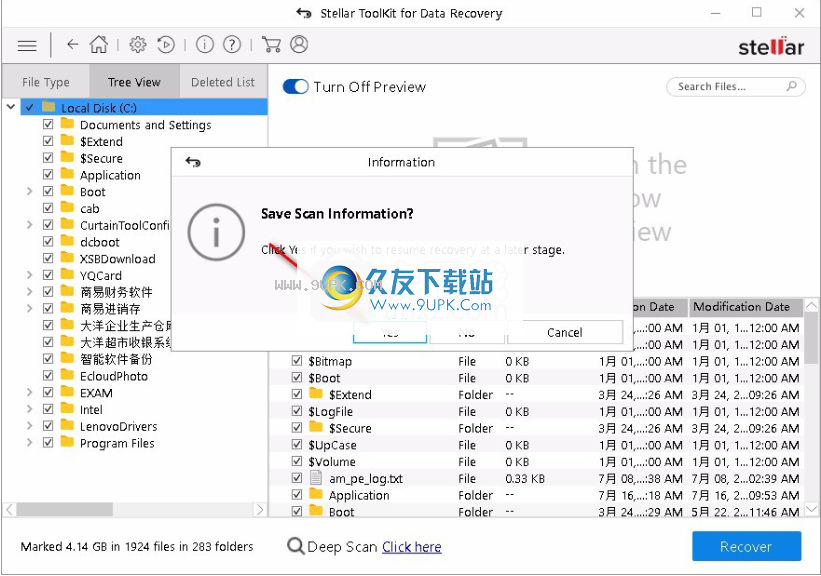The width and height of the screenshot is (821, 576).
Task: Click the Information dialog back-arrow icon
Action: pos(193,162)
